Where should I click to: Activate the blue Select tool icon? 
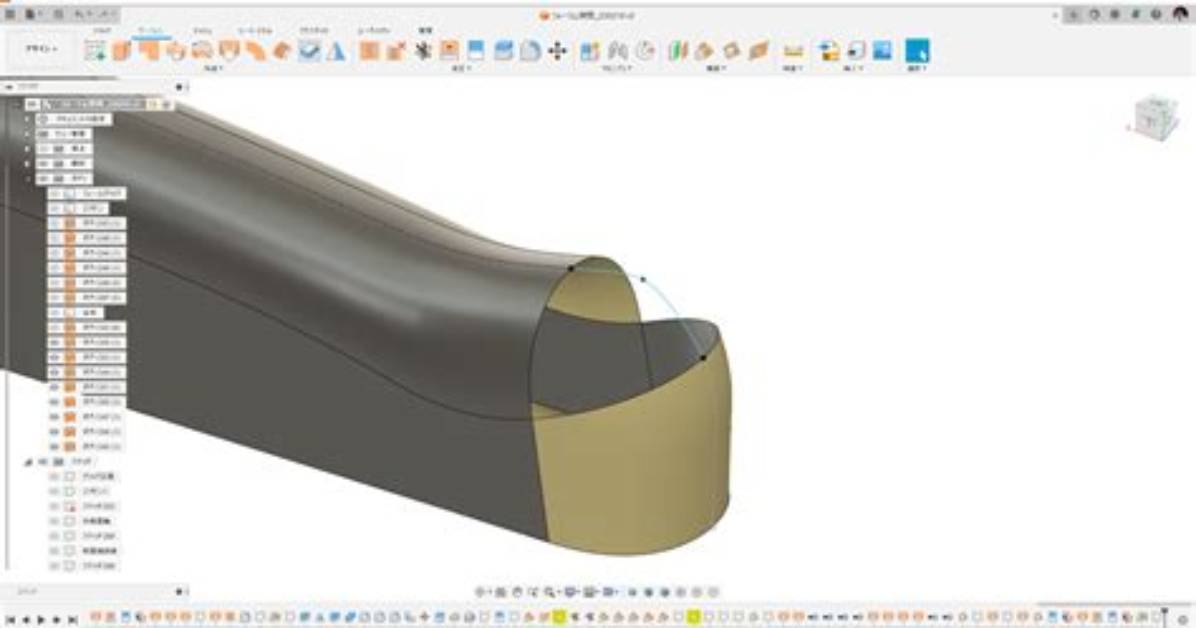pos(917,51)
